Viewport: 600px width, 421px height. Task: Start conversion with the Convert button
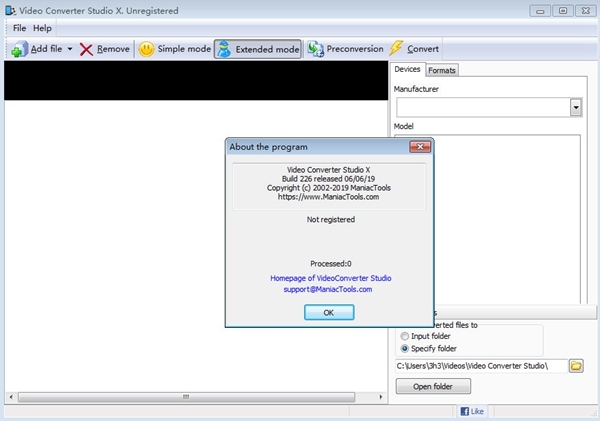coord(414,49)
